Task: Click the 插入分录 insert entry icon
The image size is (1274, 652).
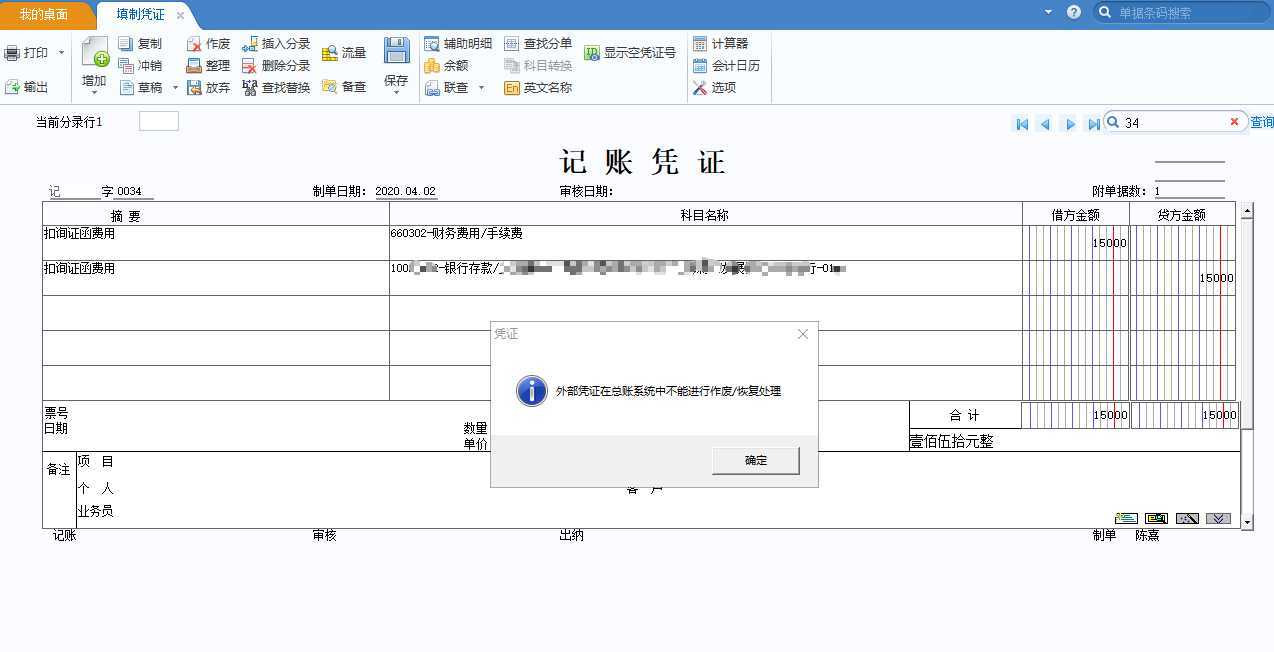Action: pyautogui.click(x=250, y=44)
